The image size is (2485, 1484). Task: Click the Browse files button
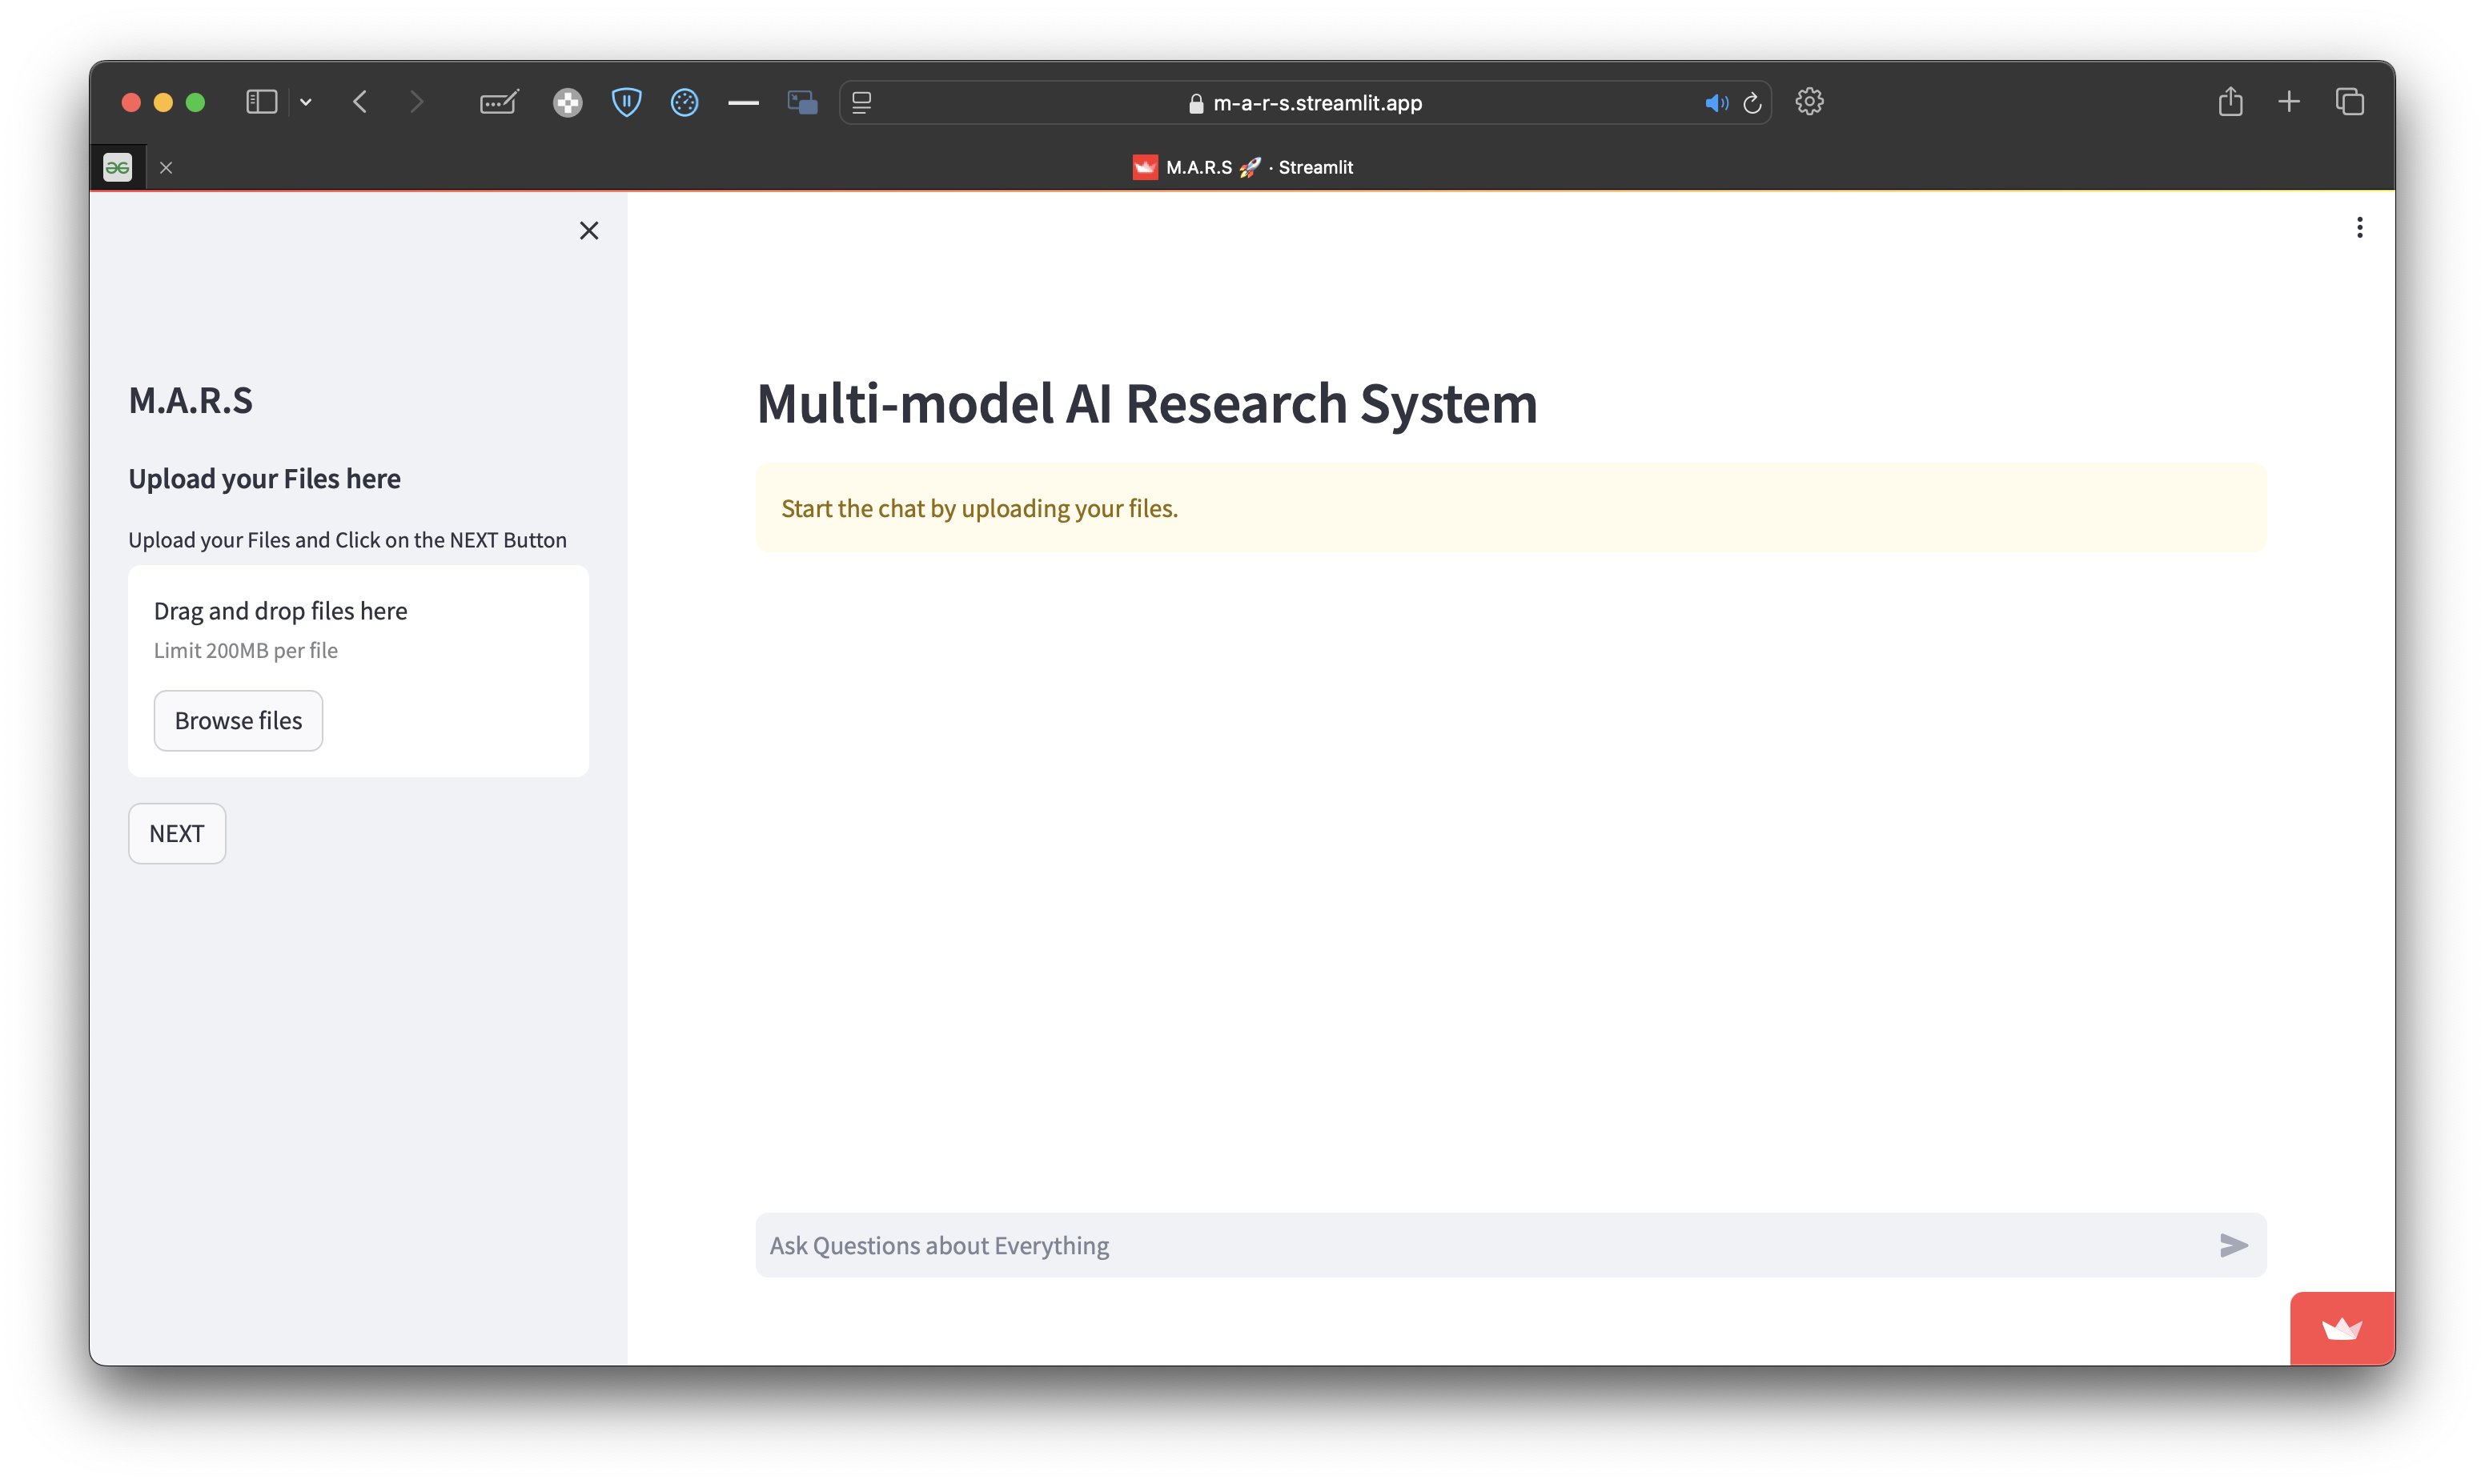coord(238,720)
